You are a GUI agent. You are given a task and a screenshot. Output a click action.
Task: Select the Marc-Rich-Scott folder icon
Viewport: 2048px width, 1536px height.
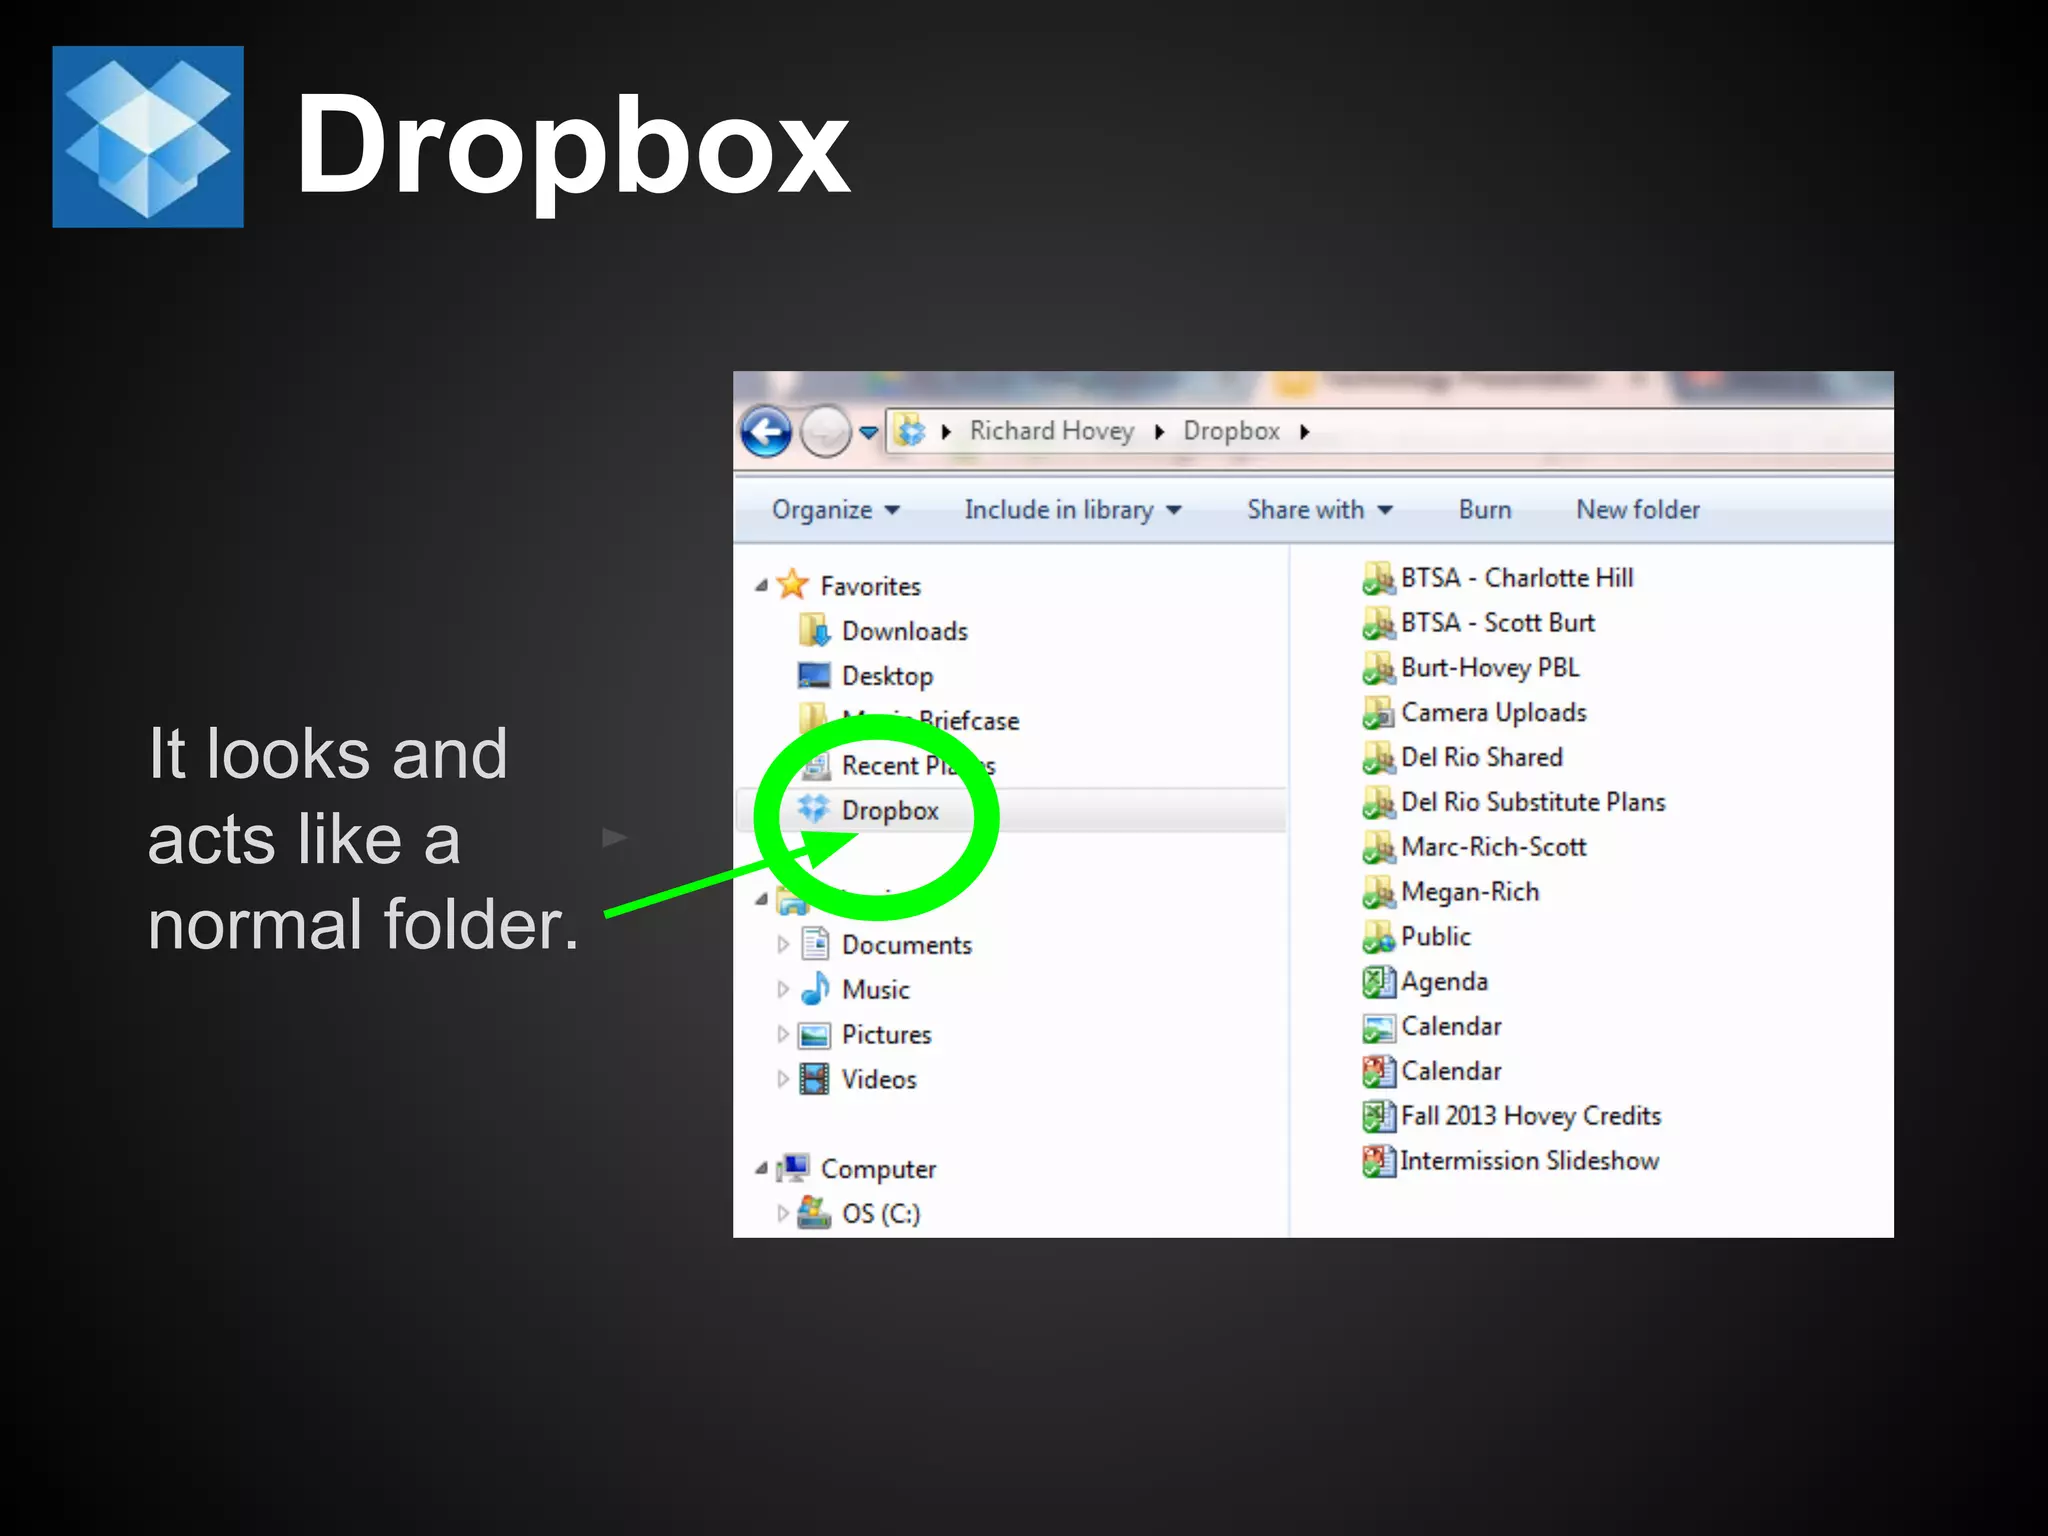pyautogui.click(x=1378, y=847)
